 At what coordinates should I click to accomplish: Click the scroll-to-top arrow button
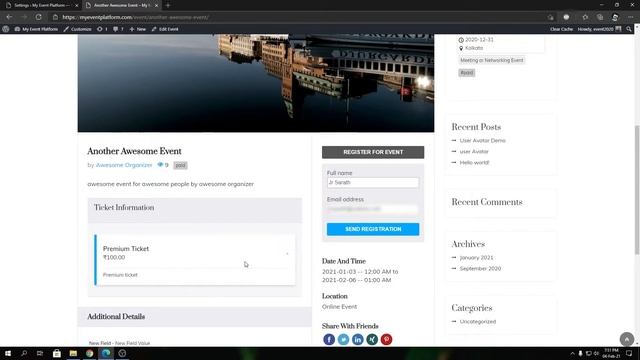[627, 339]
